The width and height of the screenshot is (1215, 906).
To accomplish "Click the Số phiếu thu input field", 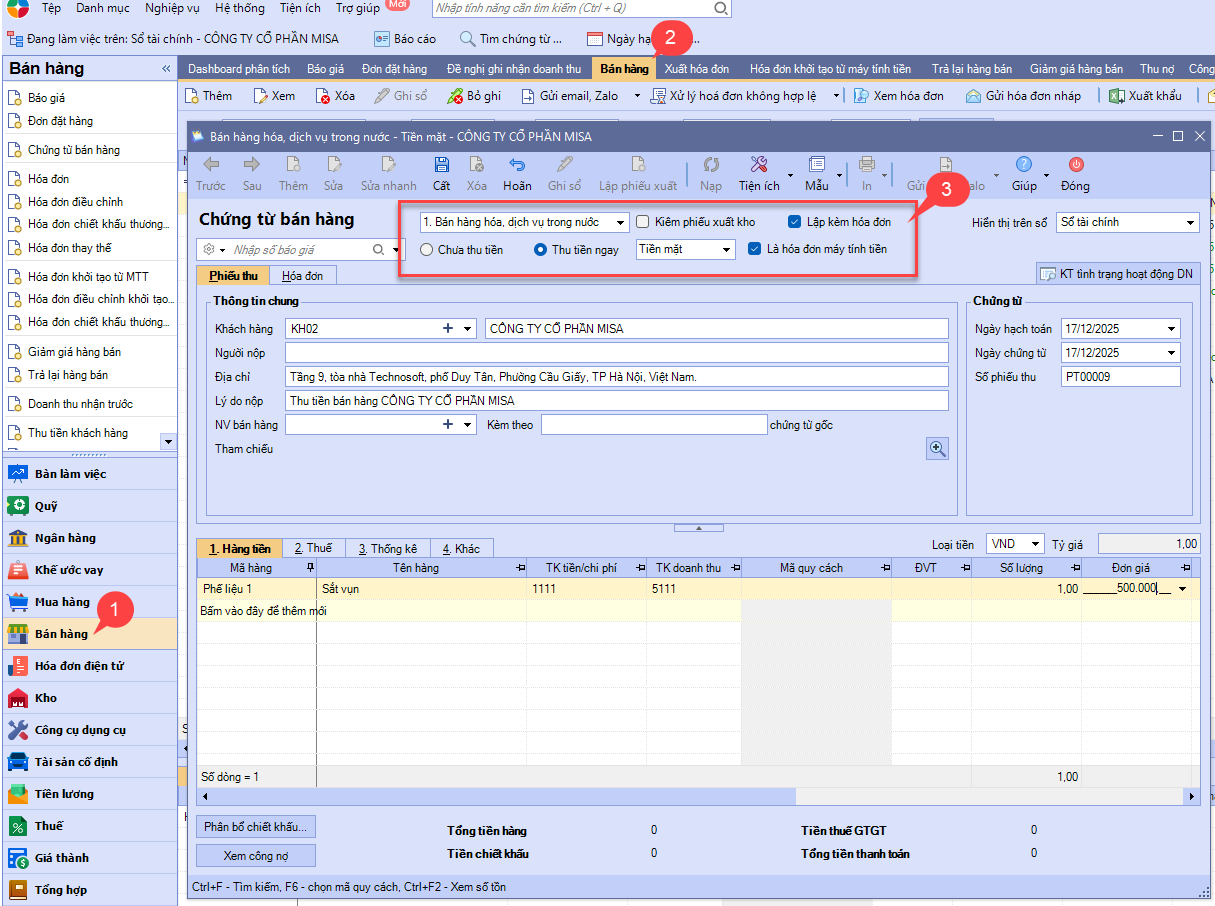I will [1120, 377].
